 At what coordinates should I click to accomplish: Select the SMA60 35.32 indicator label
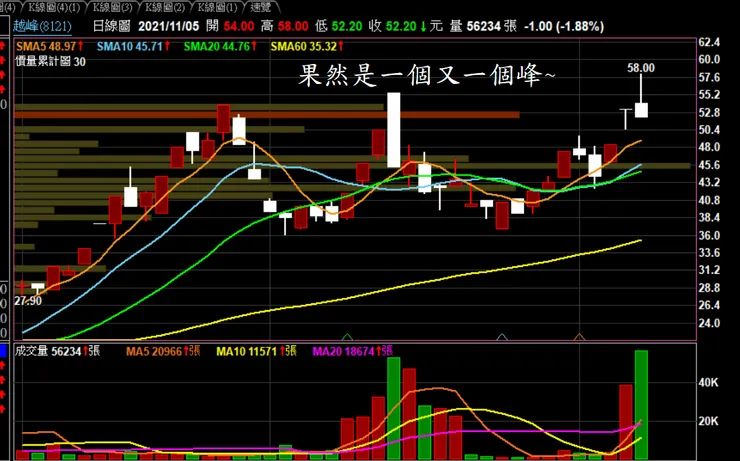(x=307, y=46)
